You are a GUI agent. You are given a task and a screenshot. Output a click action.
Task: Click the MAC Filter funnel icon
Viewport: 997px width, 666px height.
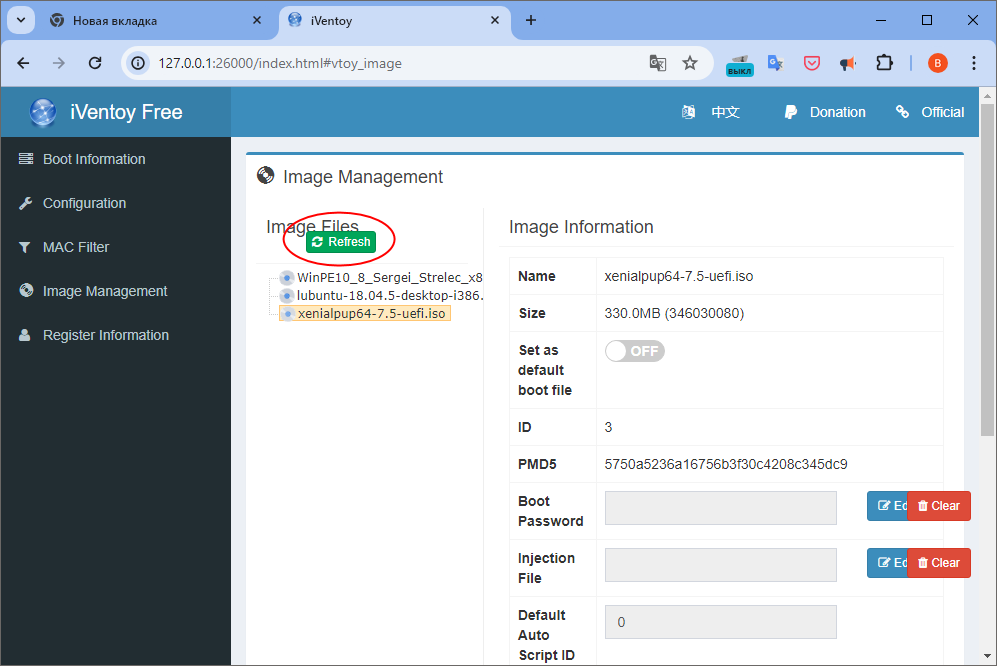click(x=25, y=247)
